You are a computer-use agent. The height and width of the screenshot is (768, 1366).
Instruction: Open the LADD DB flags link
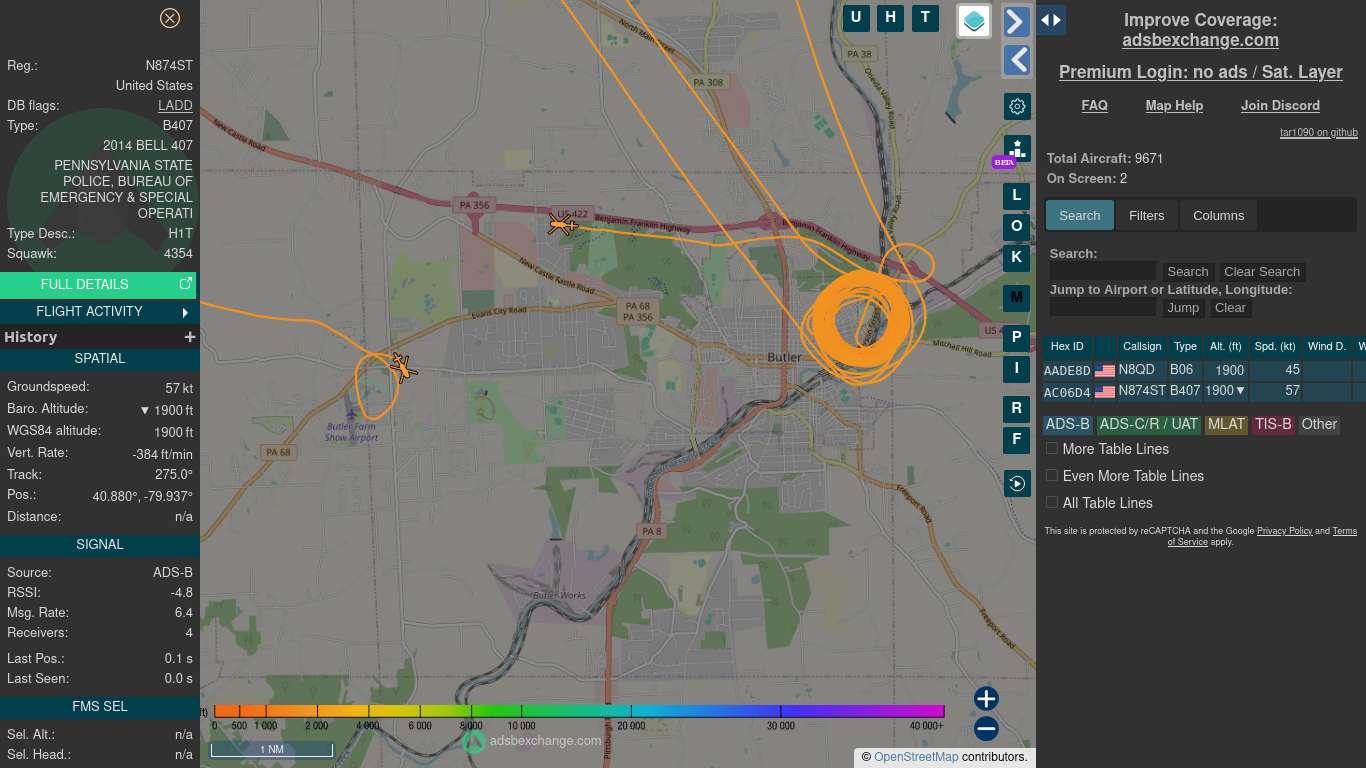pos(175,106)
